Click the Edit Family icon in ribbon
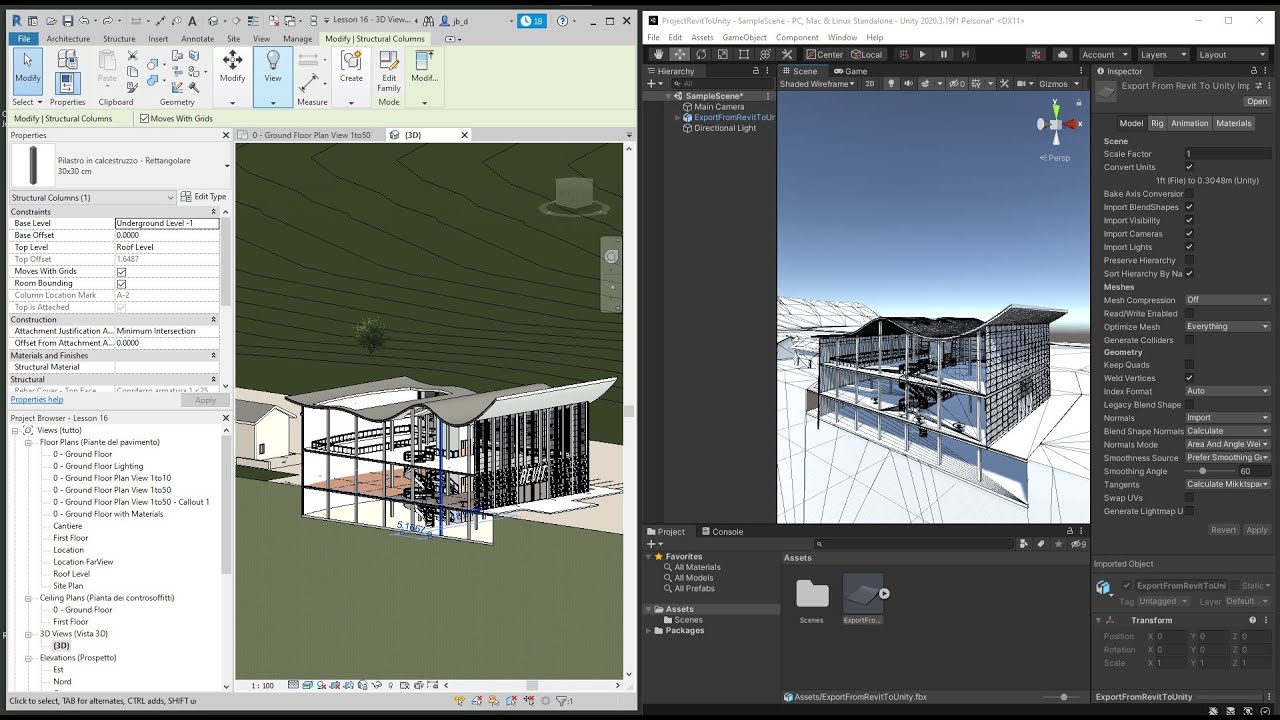 click(x=389, y=61)
